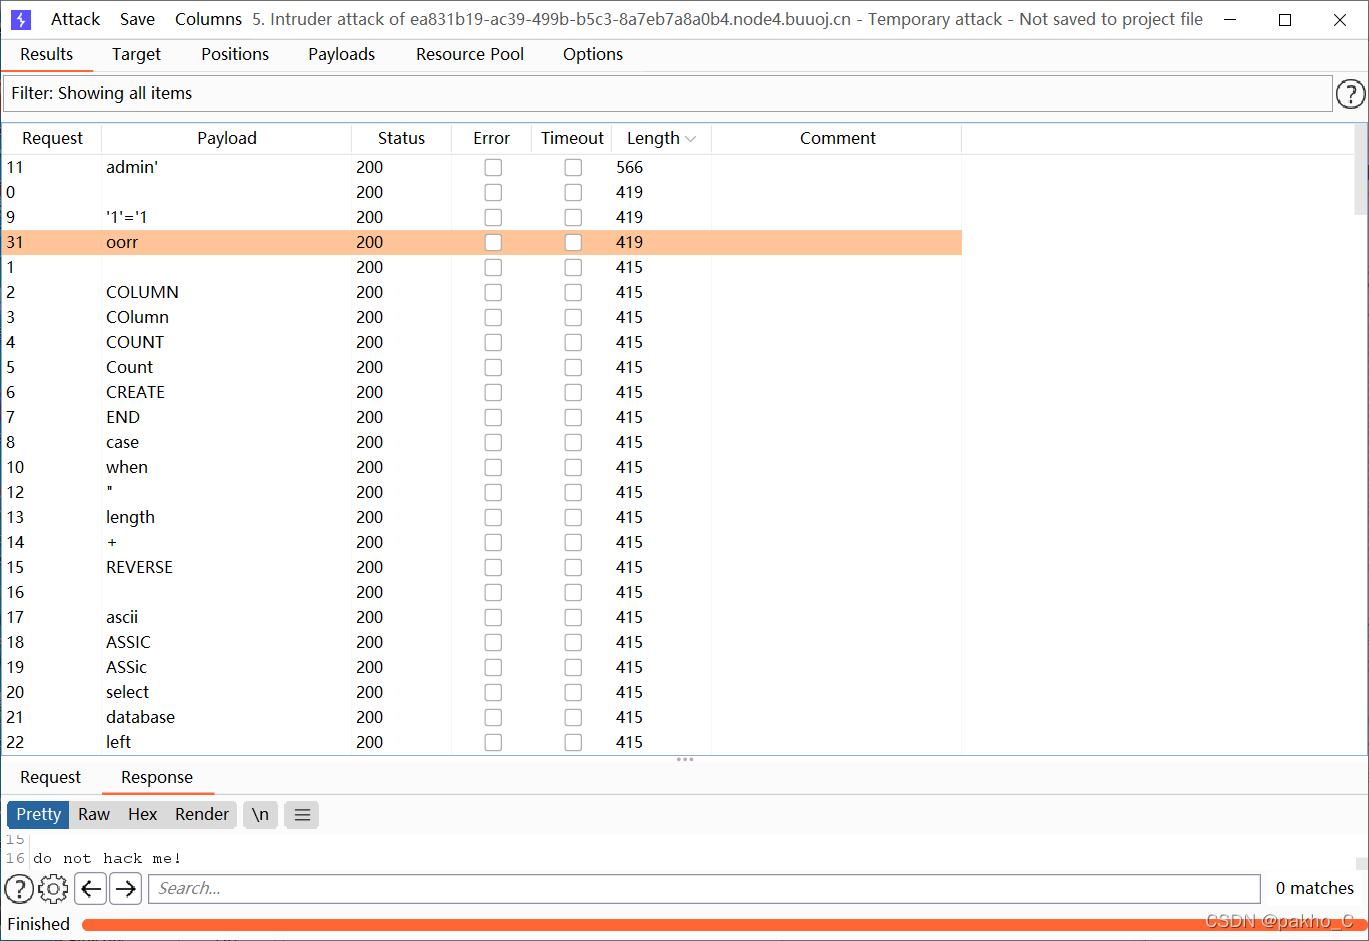Open search settings gear icon
Screen dimensions: 1369x941
tap(53, 888)
